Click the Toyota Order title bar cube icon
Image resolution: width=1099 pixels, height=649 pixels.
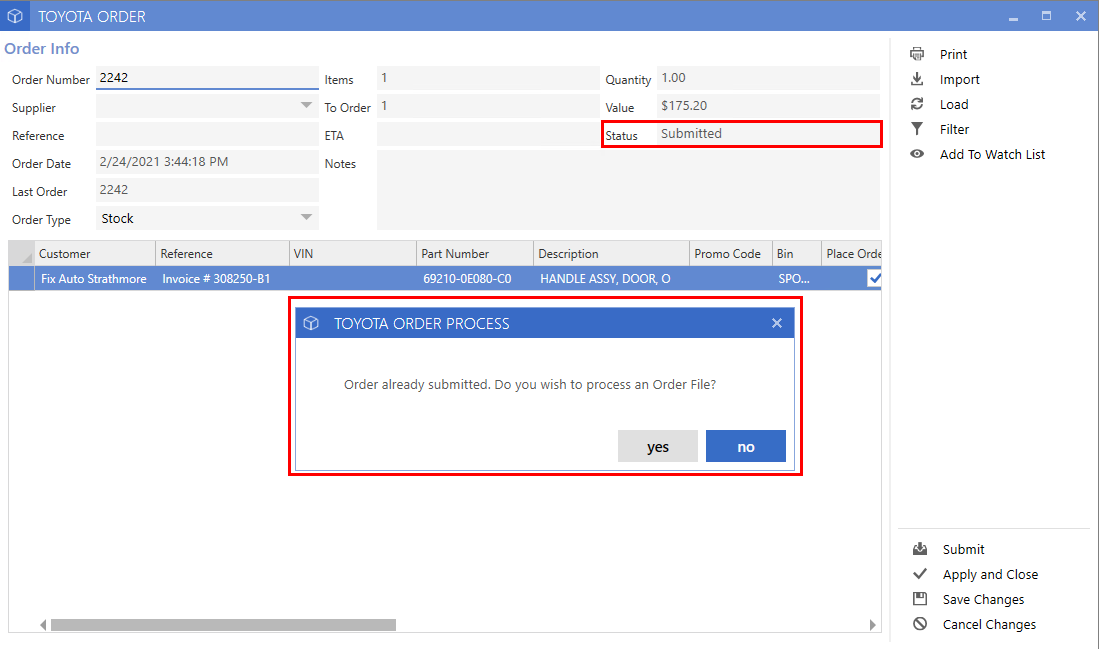click(15, 16)
